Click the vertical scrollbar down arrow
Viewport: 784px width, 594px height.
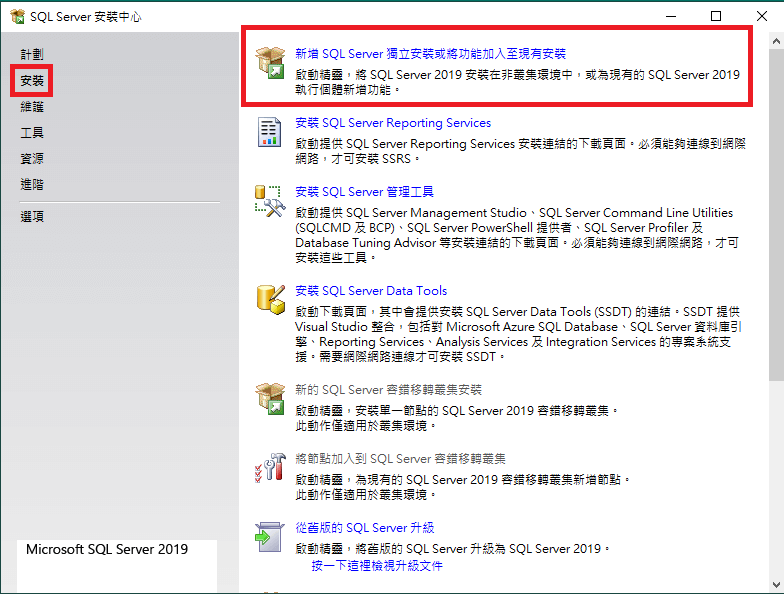tap(776, 584)
